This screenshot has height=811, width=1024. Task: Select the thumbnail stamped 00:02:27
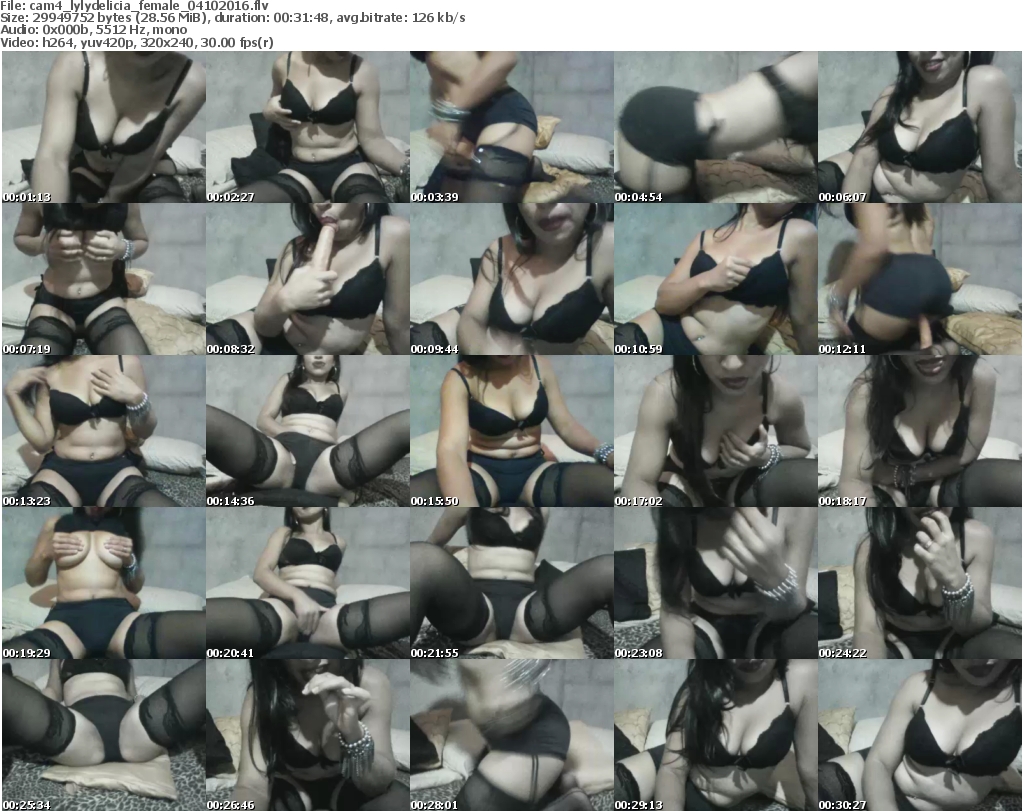(308, 127)
